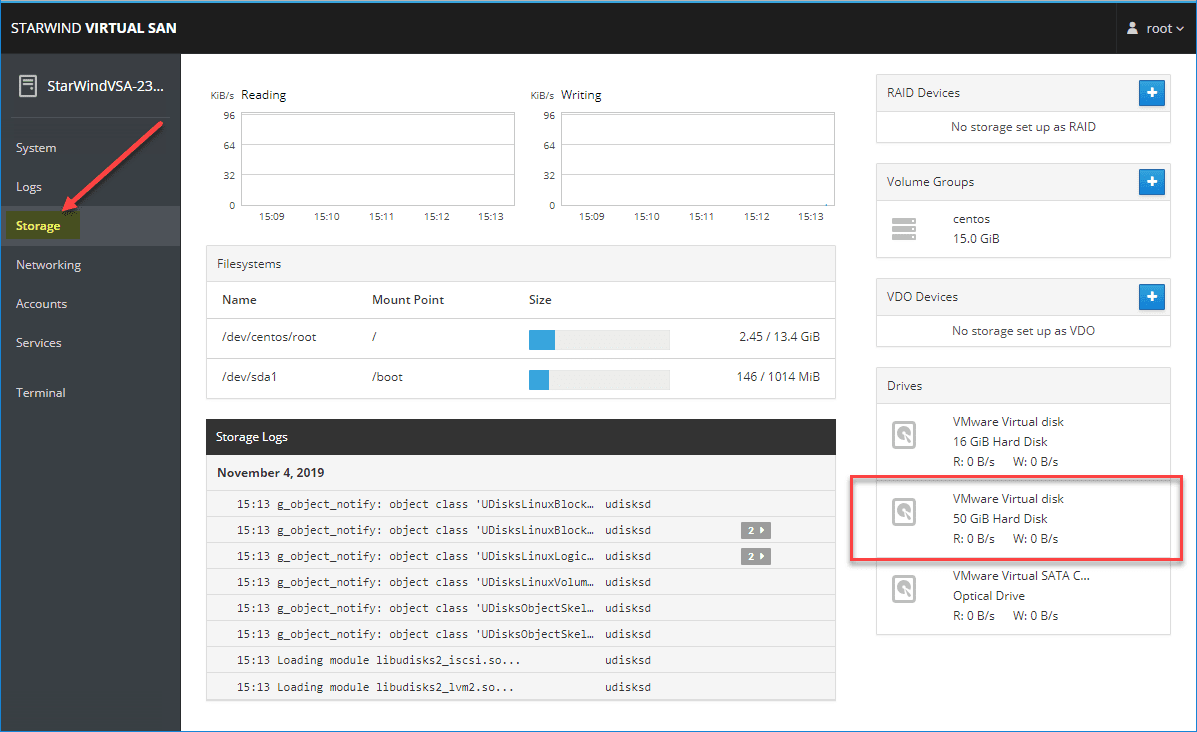Click the Filesystems panel heading
Image resolution: width=1197 pixels, height=732 pixels.
(249, 264)
